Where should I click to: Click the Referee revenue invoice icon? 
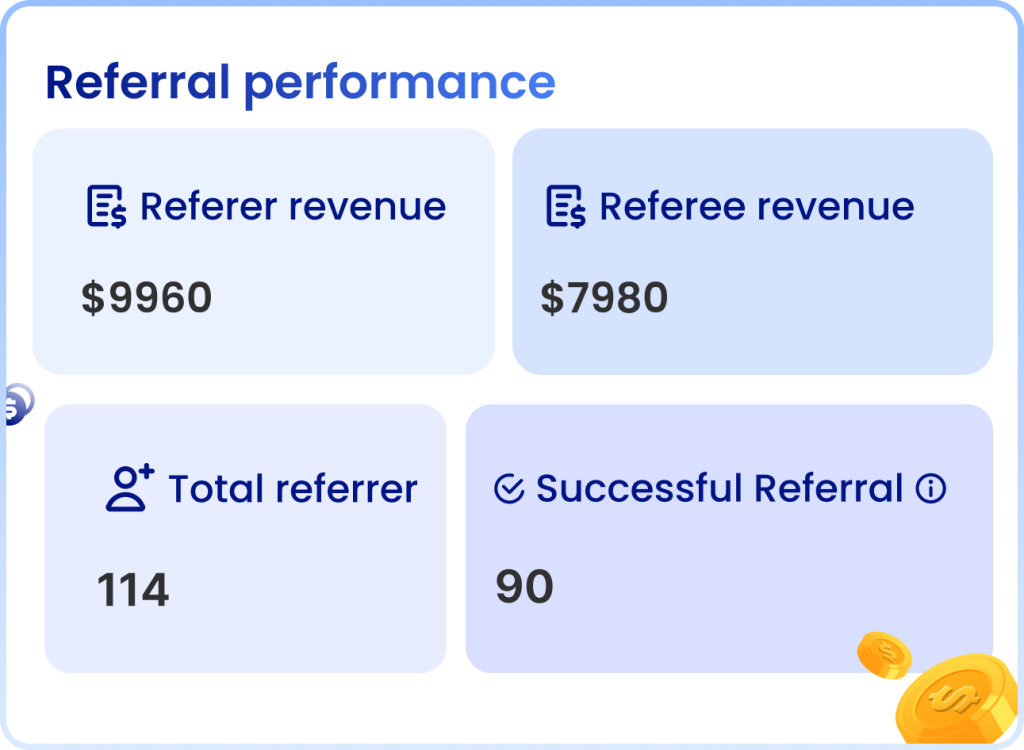pos(566,206)
